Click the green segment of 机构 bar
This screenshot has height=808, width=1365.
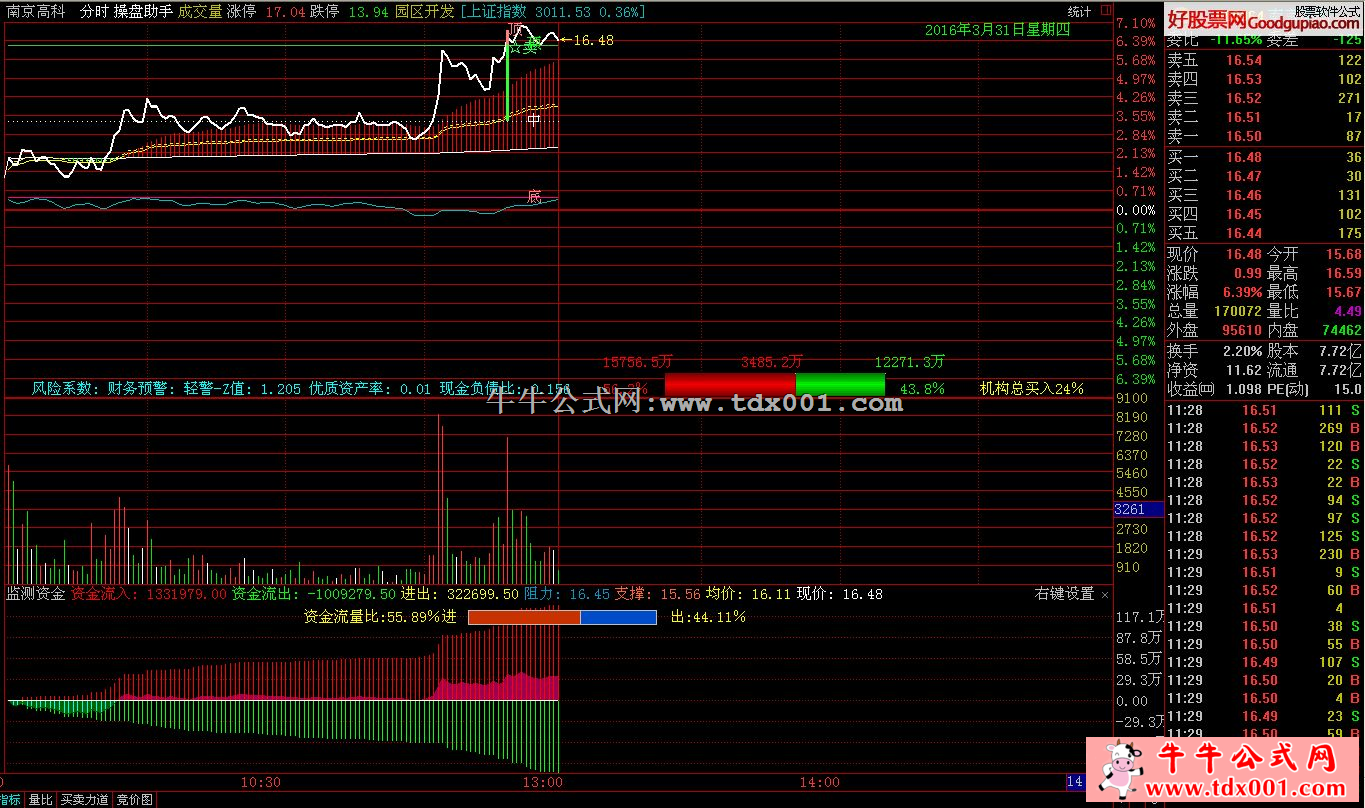[x=840, y=384]
